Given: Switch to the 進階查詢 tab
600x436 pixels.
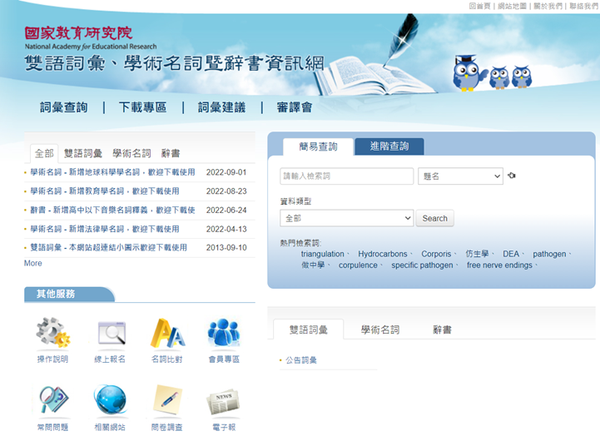Looking at the screenshot, I should point(389,146).
